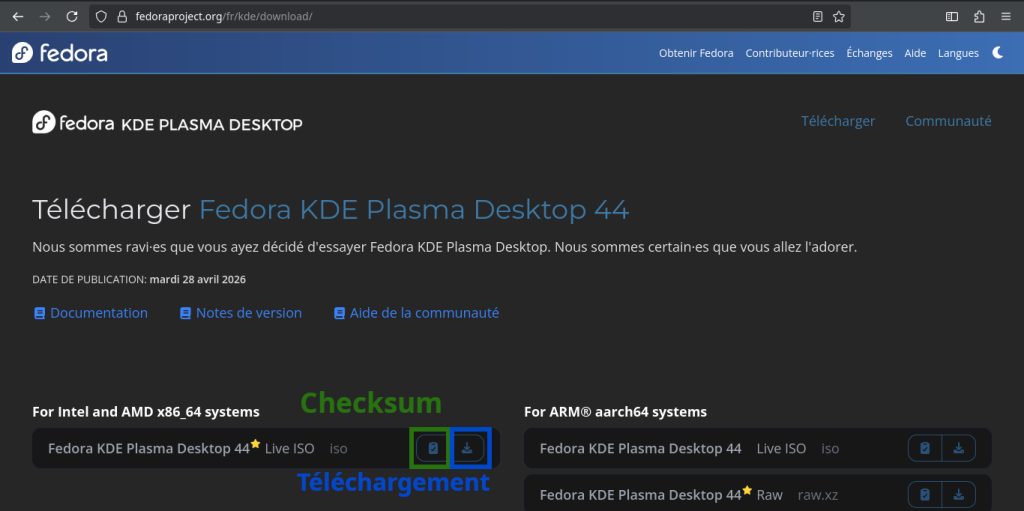Viewport: 1024px width, 511px height.
Task: Click the publication date 'mardi 28 avril 2026'
Action: [x=198, y=280]
